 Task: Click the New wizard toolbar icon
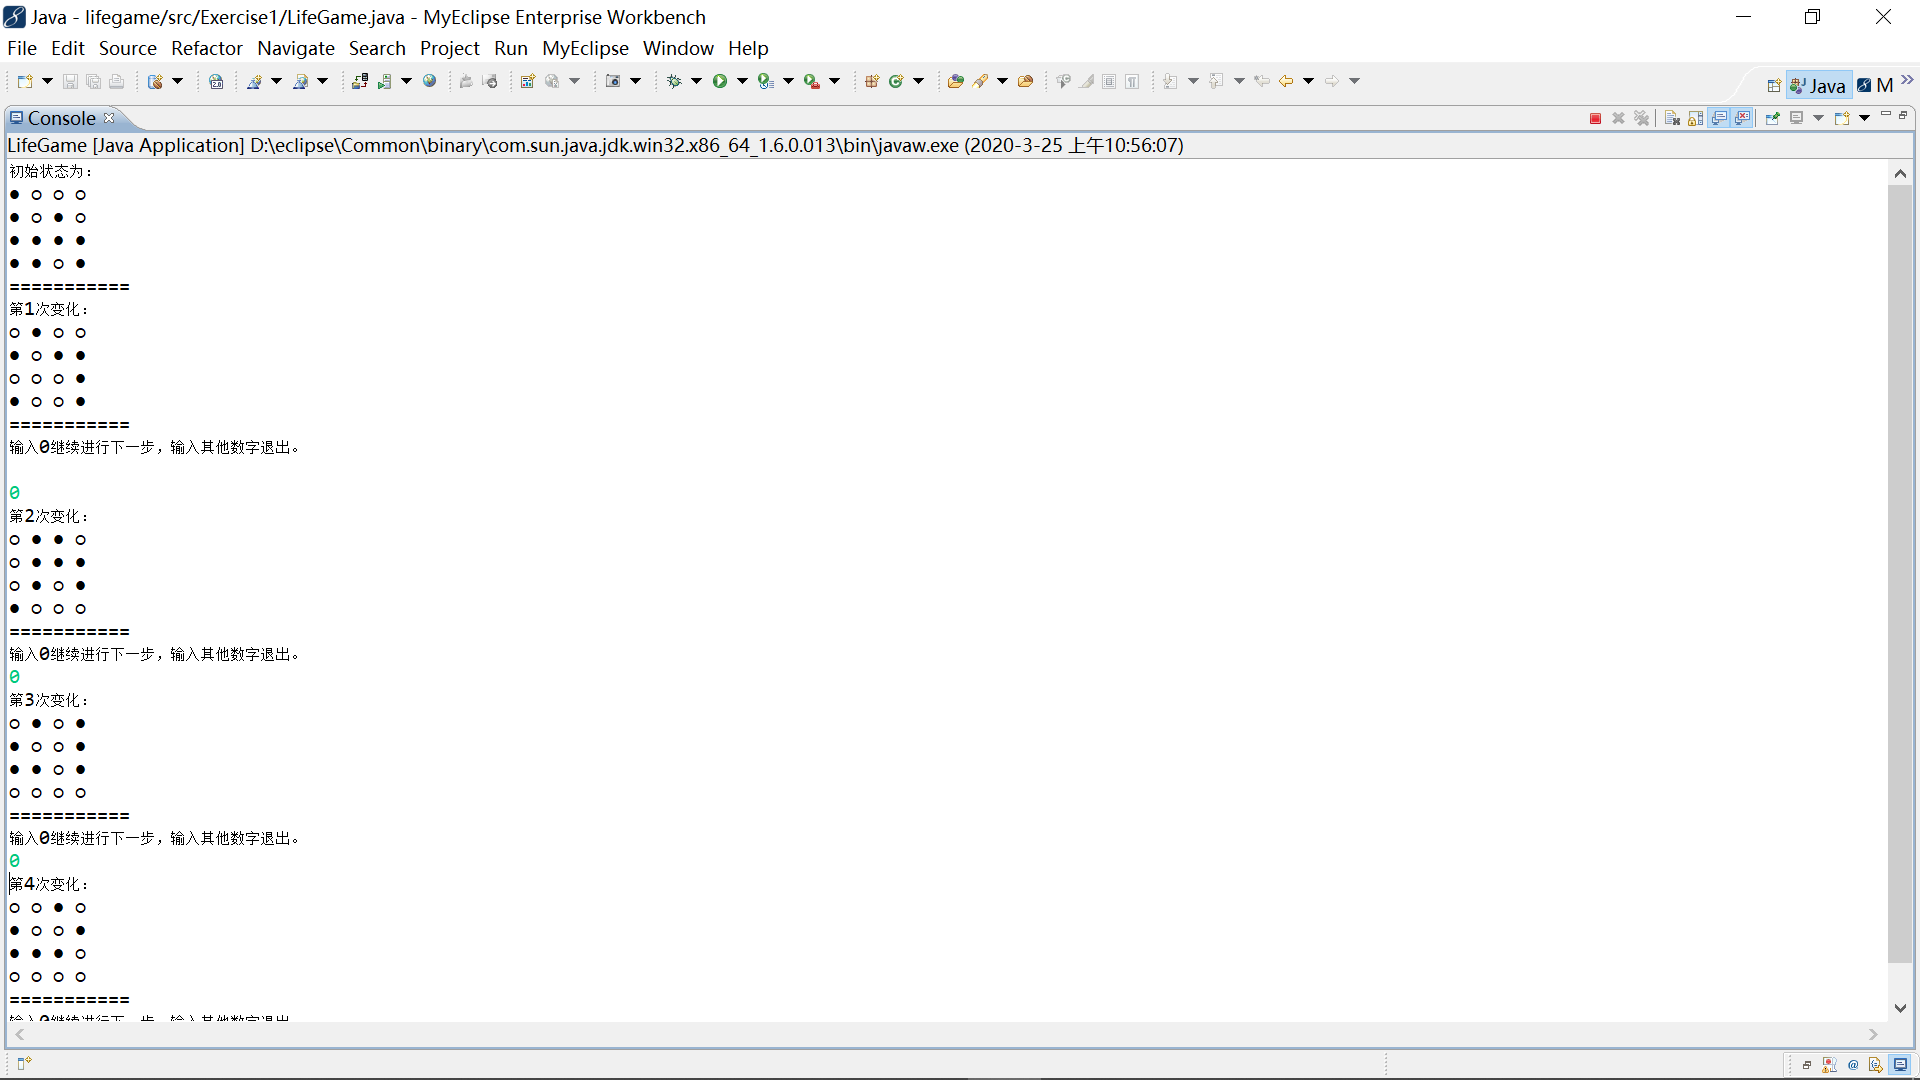[x=25, y=81]
